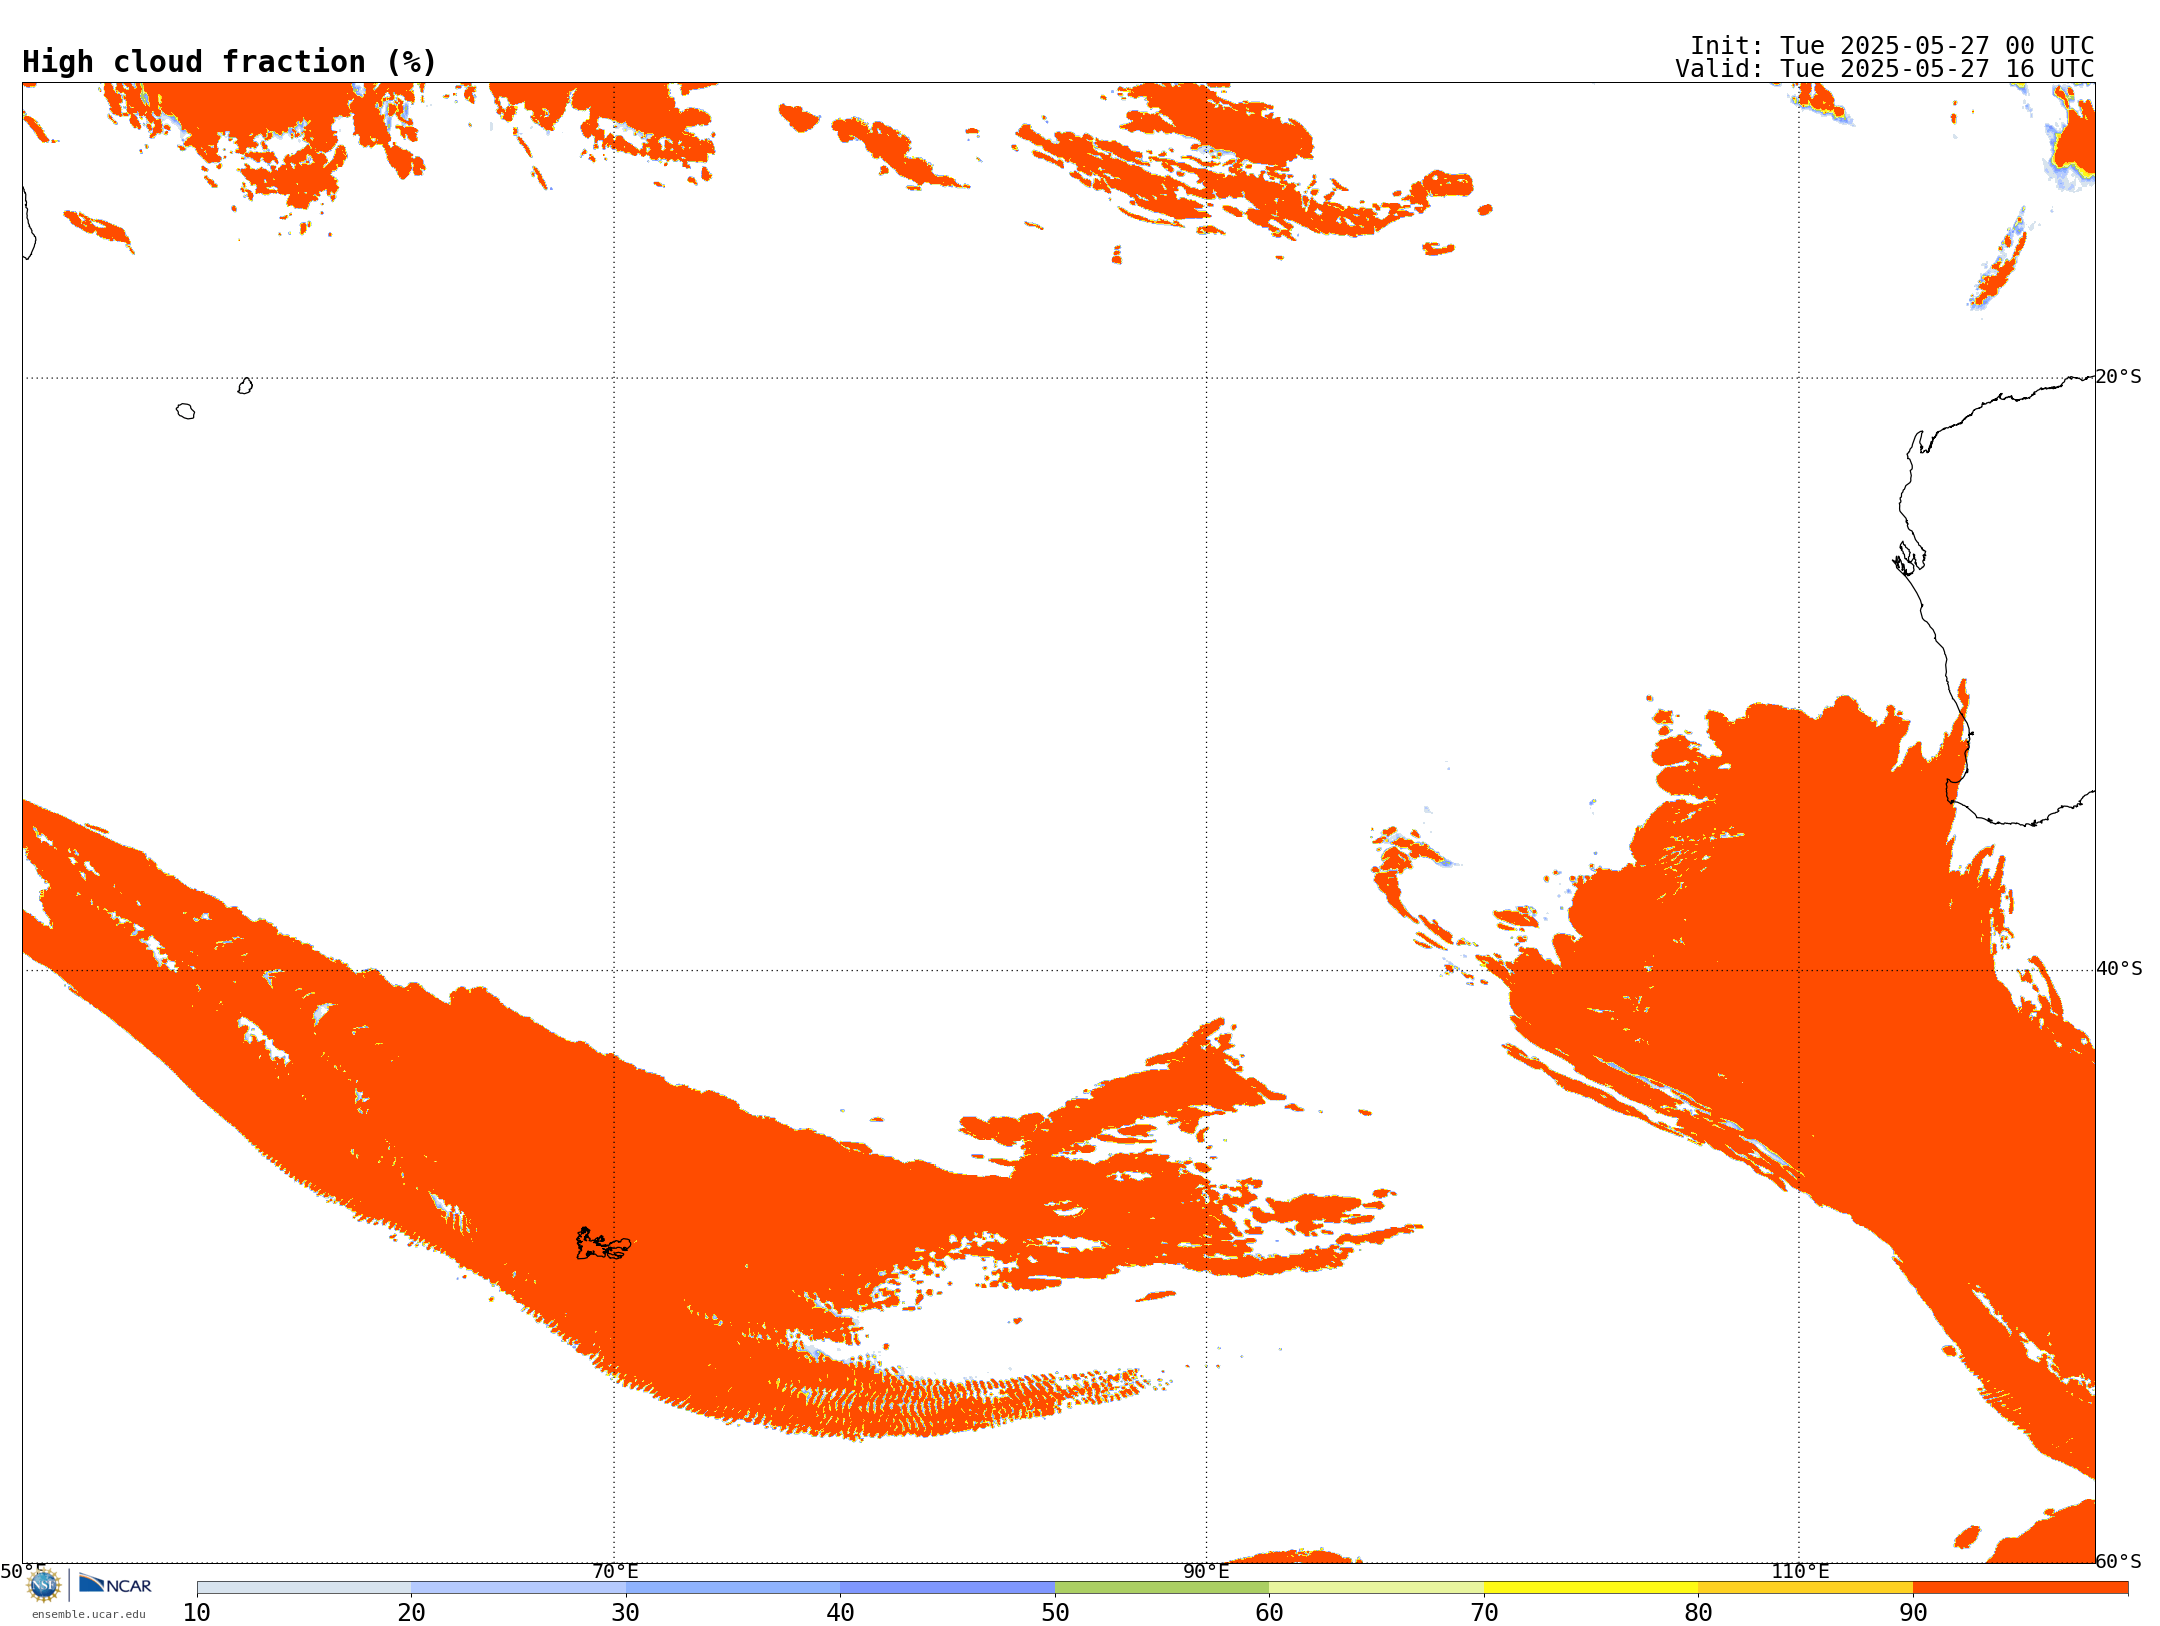Click the 40°S latitude label
The height and width of the screenshot is (1626, 2160).
2119,969
